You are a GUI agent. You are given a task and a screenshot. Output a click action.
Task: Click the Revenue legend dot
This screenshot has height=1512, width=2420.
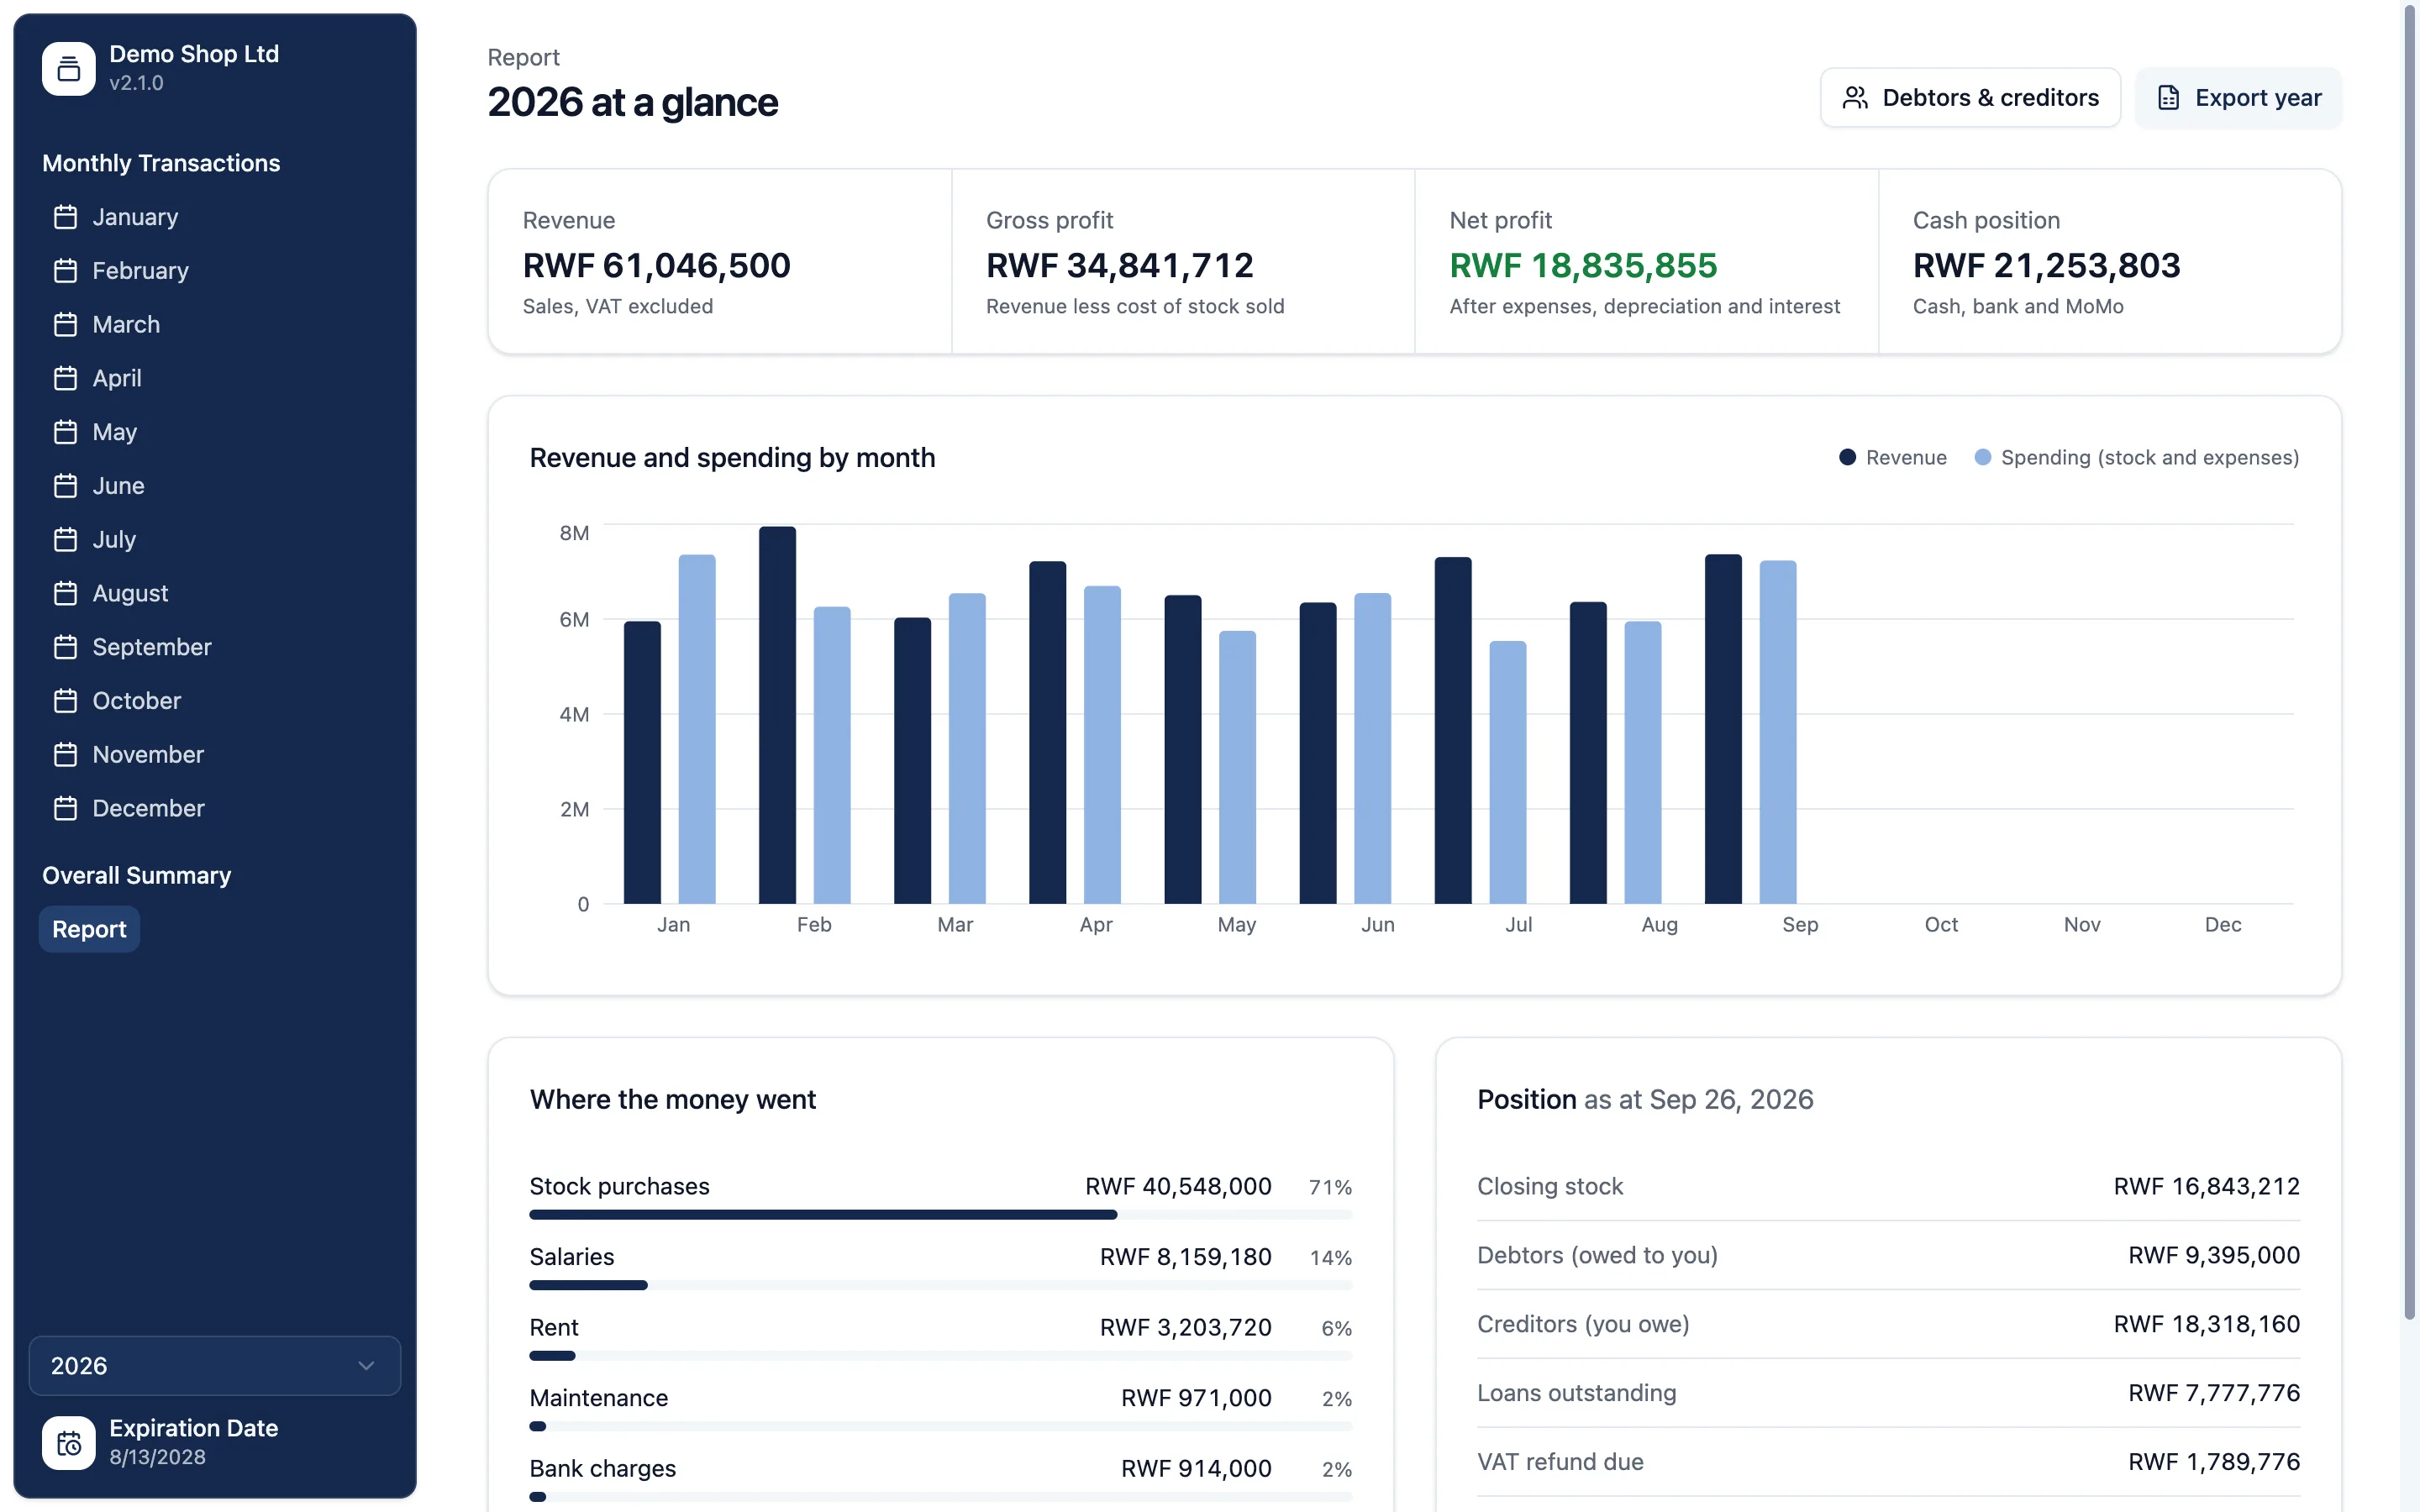(1847, 457)
